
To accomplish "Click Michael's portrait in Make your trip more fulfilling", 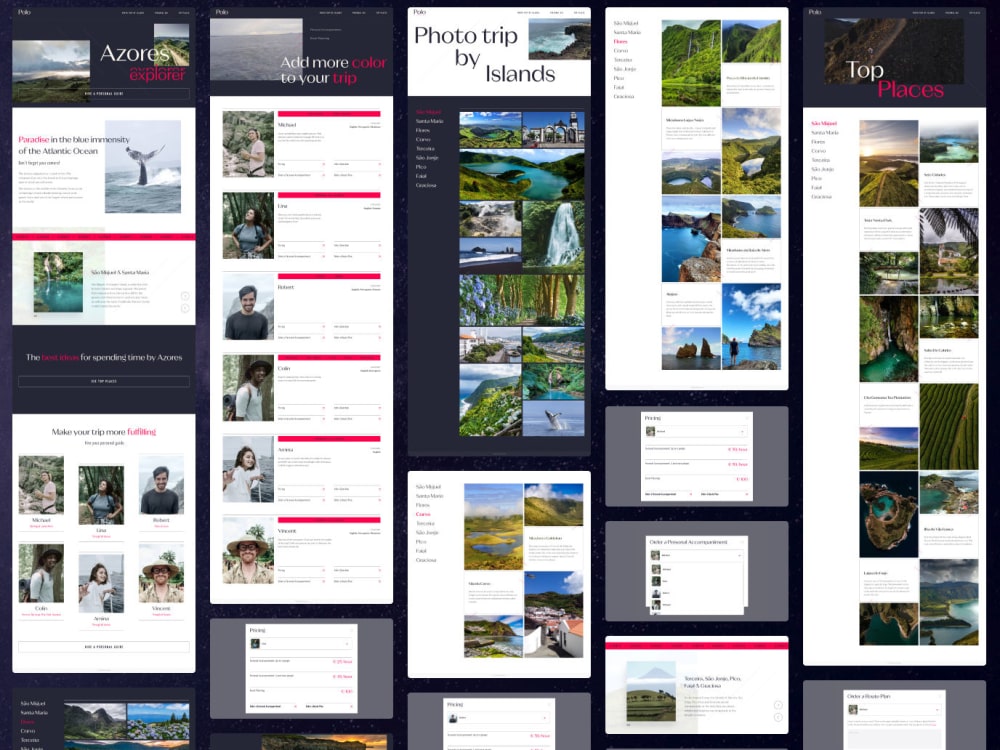I will 41,484.
